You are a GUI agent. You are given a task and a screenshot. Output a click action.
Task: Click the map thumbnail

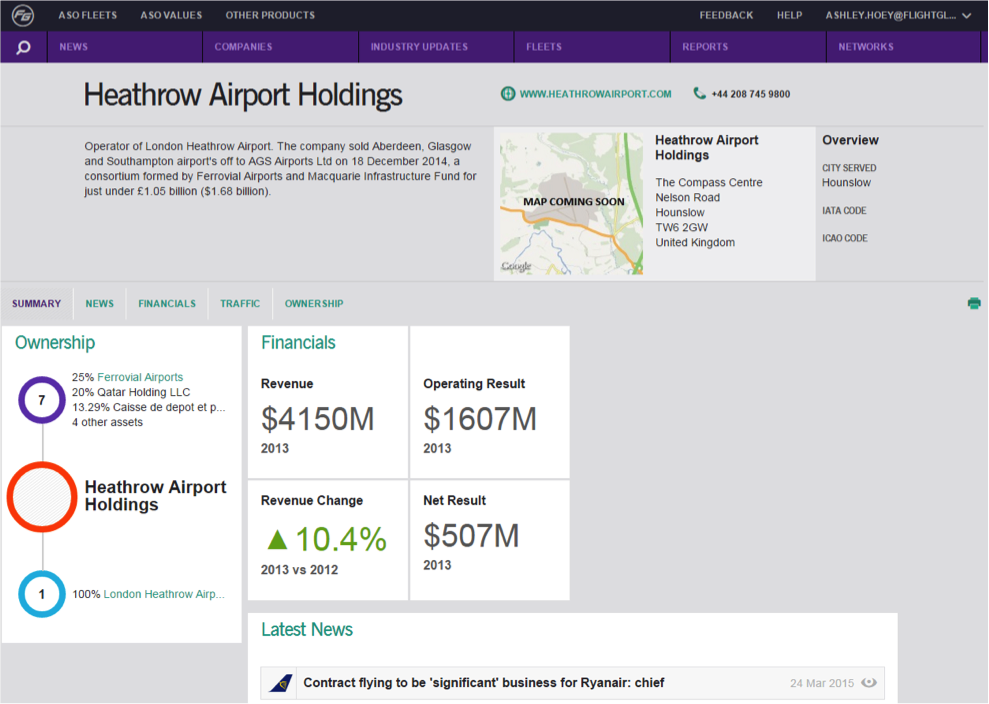click(569, 203)
